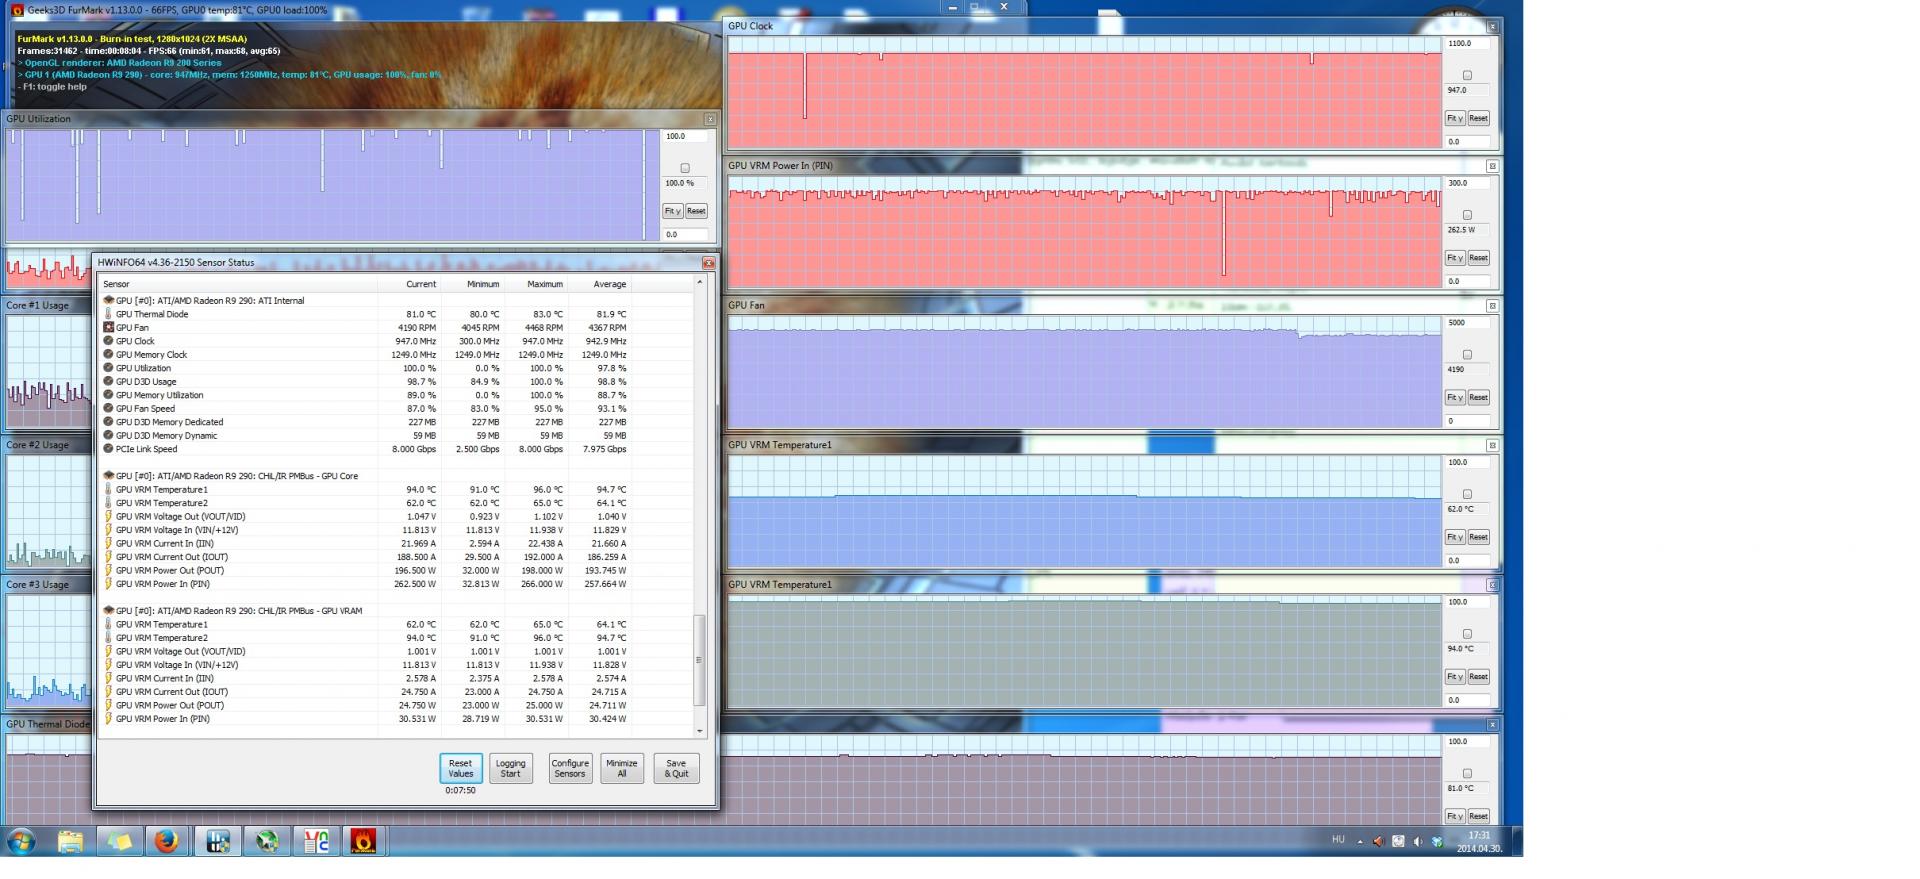Click the HWiNFO64 sensor list scrollbar thumb

[699, 660]
